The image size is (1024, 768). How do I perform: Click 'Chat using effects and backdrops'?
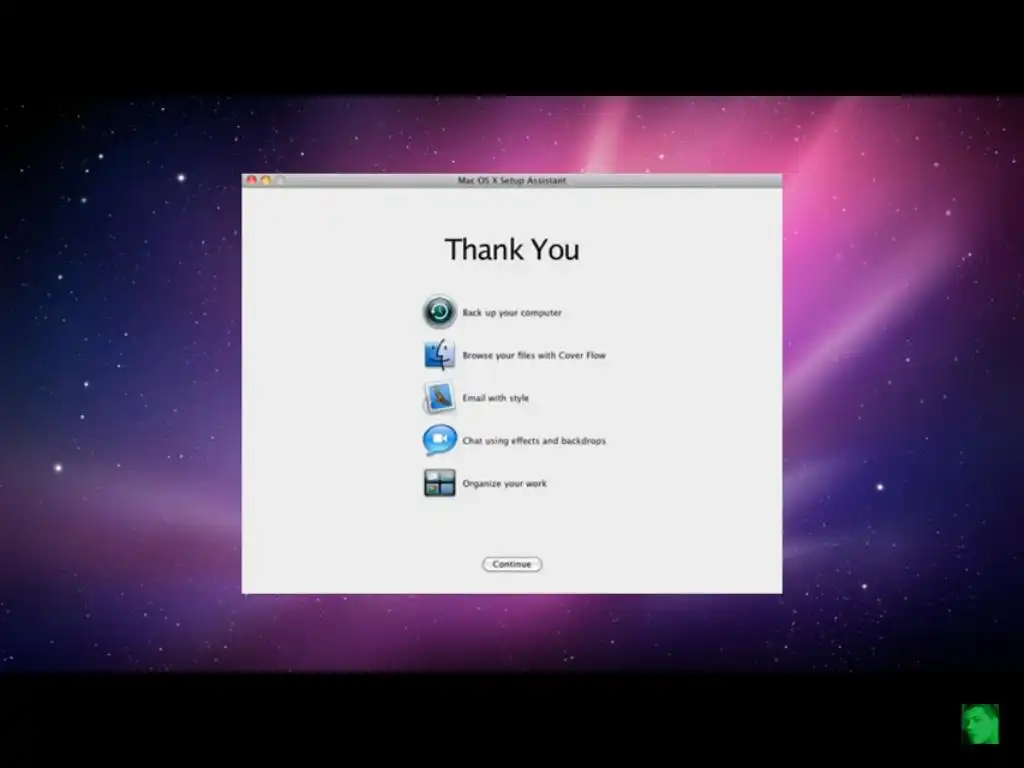(534, 441)
